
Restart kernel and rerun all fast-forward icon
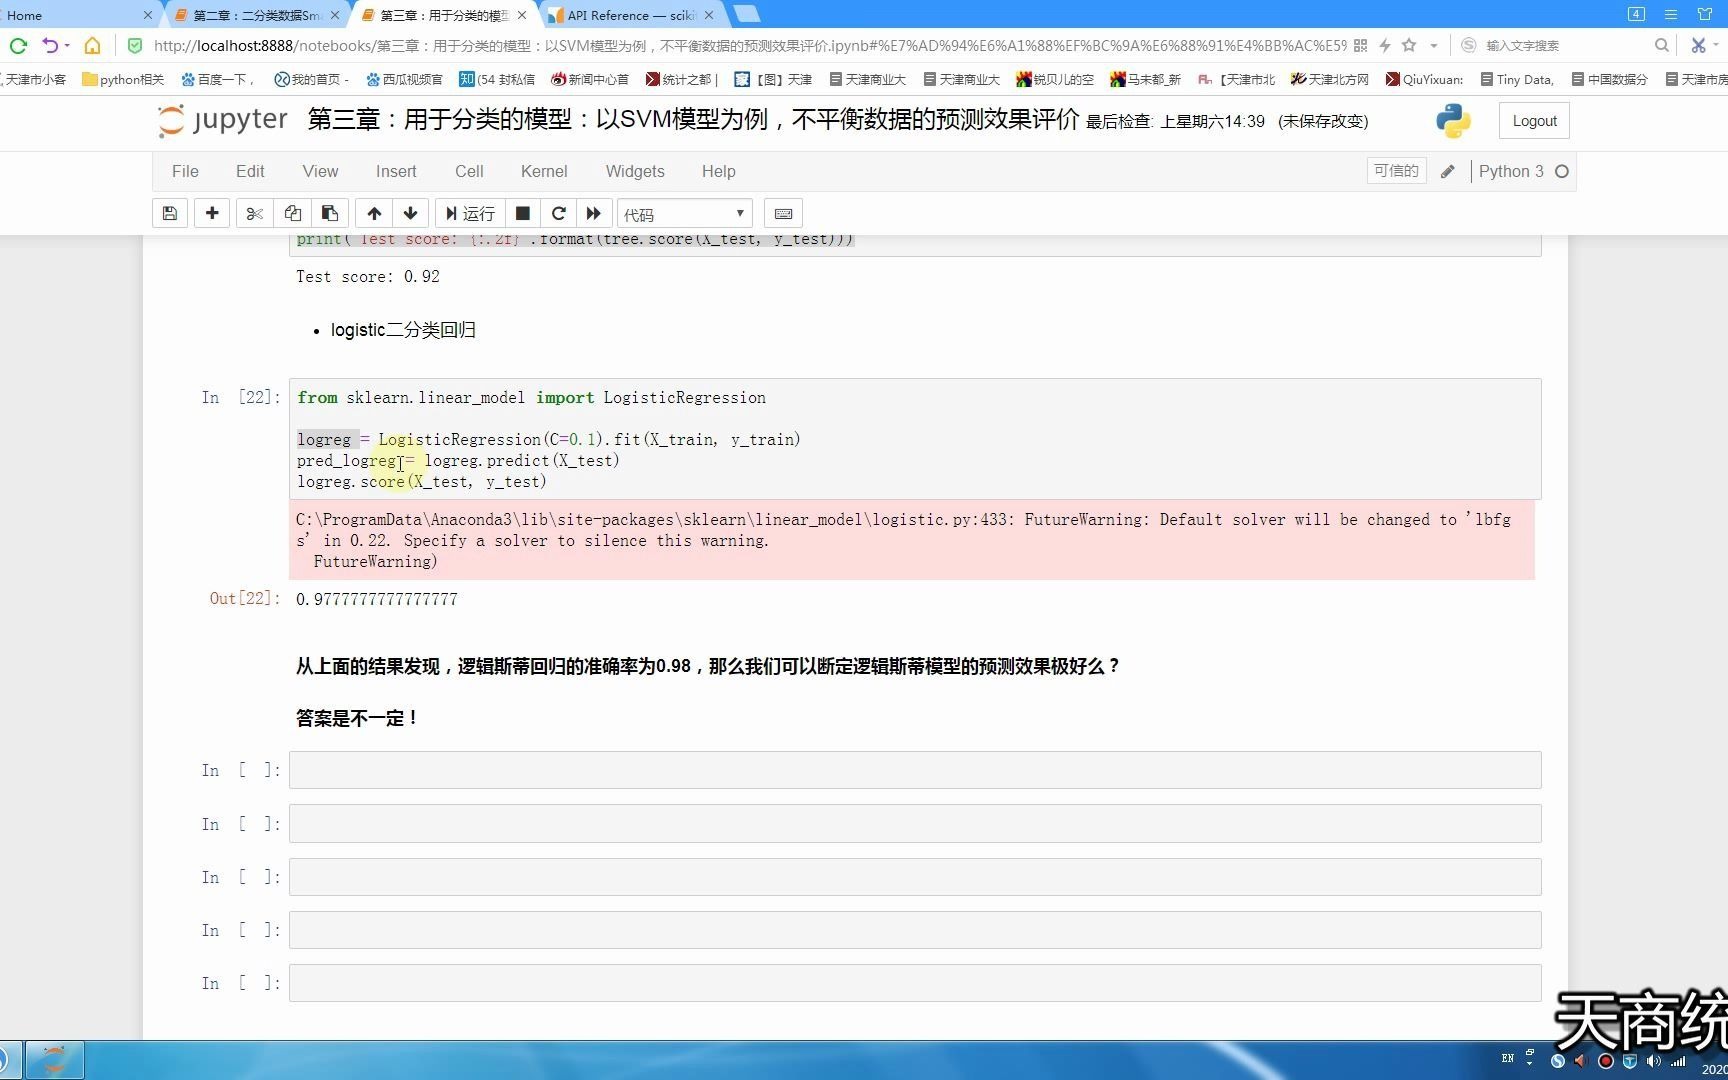coord(594,213)
